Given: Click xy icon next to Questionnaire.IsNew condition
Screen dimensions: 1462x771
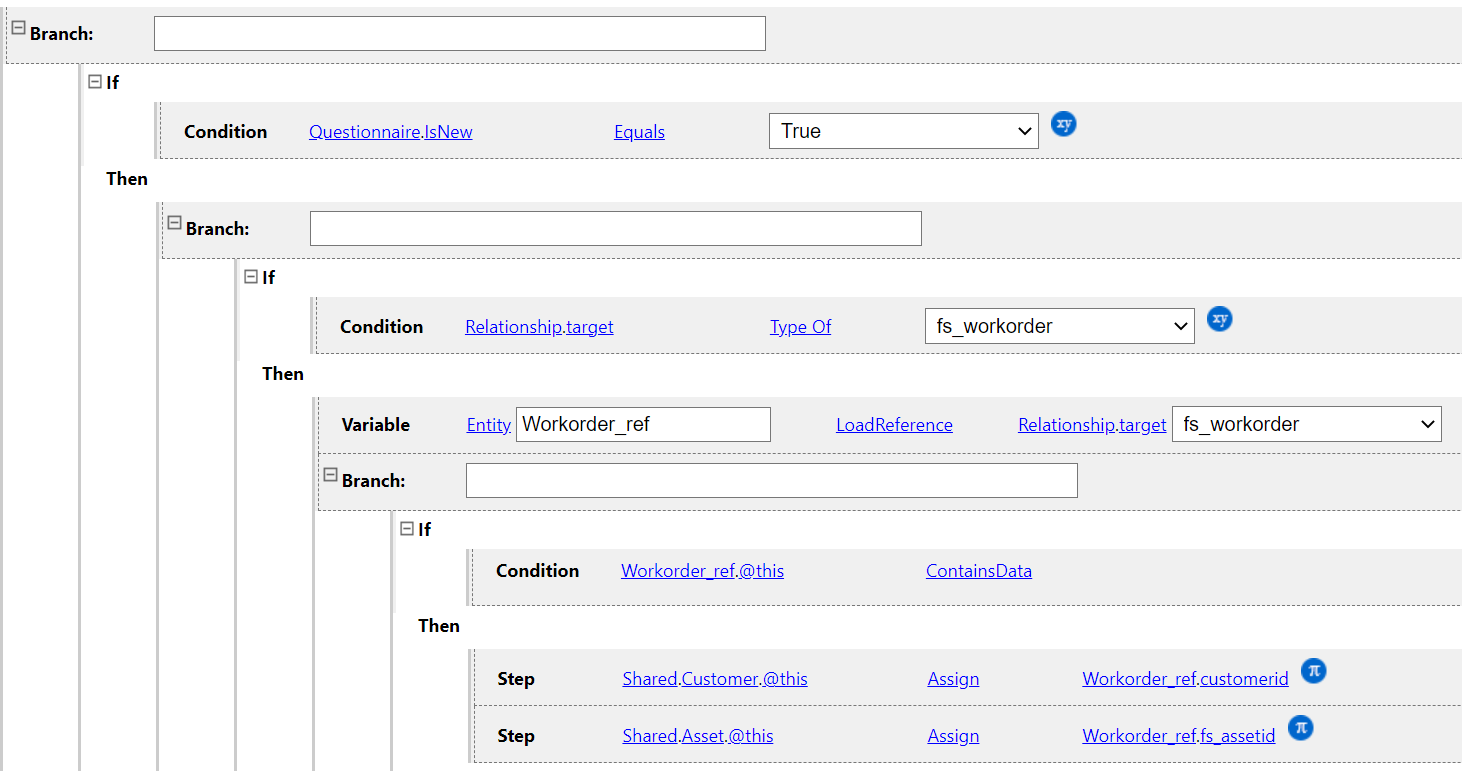Looking at the screenshot, I should (1064, 124).
